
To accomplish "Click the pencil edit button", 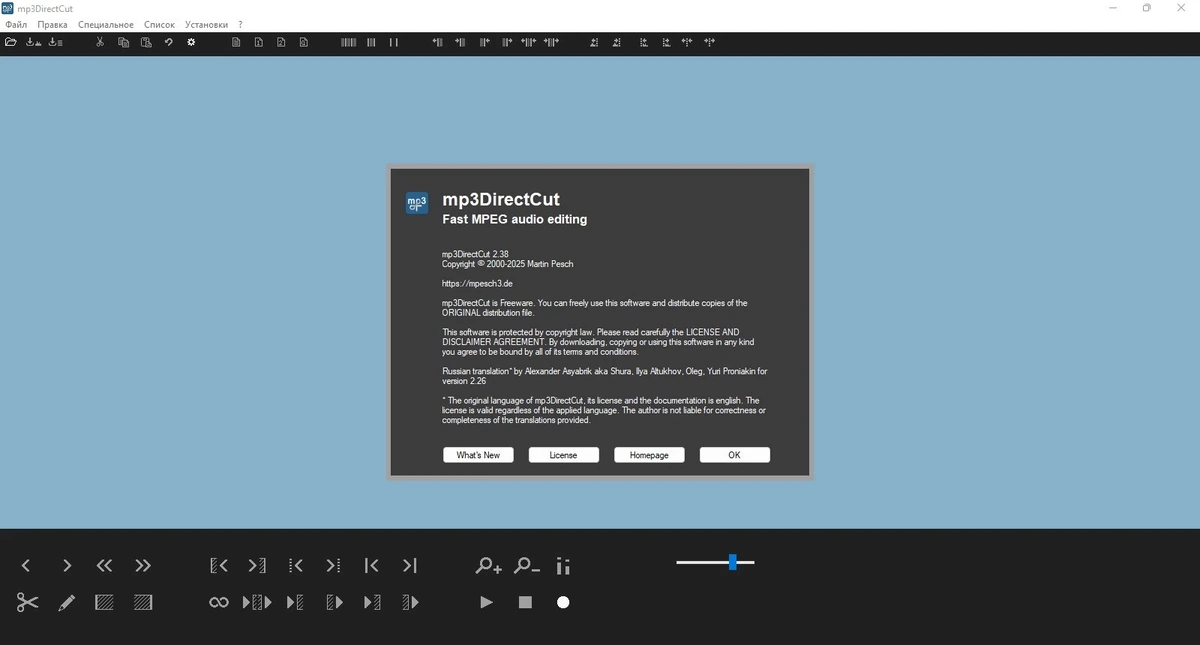I will 67,603.
